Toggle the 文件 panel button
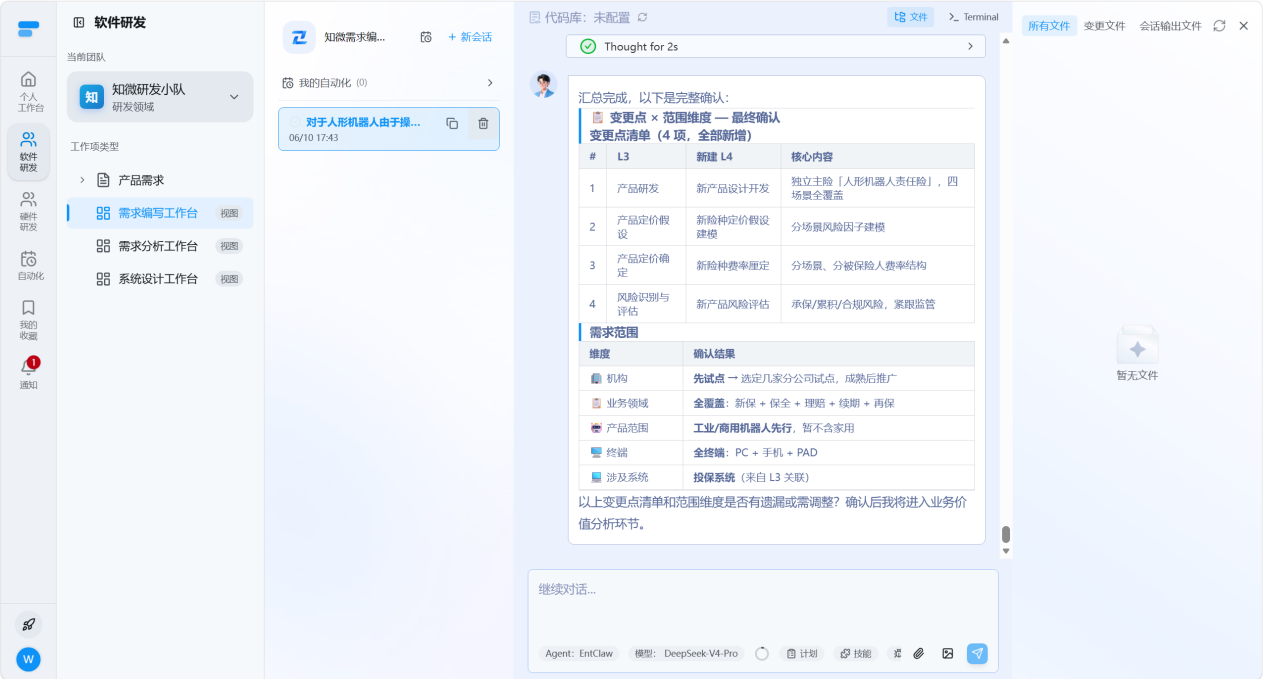Screen dimensions: 1264x679 (x=911, y=17)
